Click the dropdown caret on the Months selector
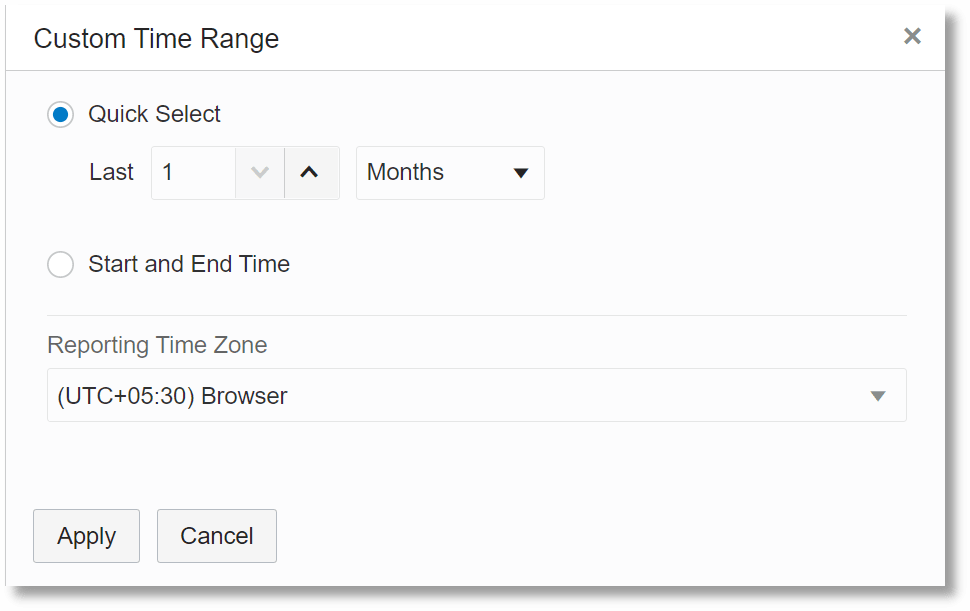This screenshot has width=970, height=611. [x=521, y=172]
